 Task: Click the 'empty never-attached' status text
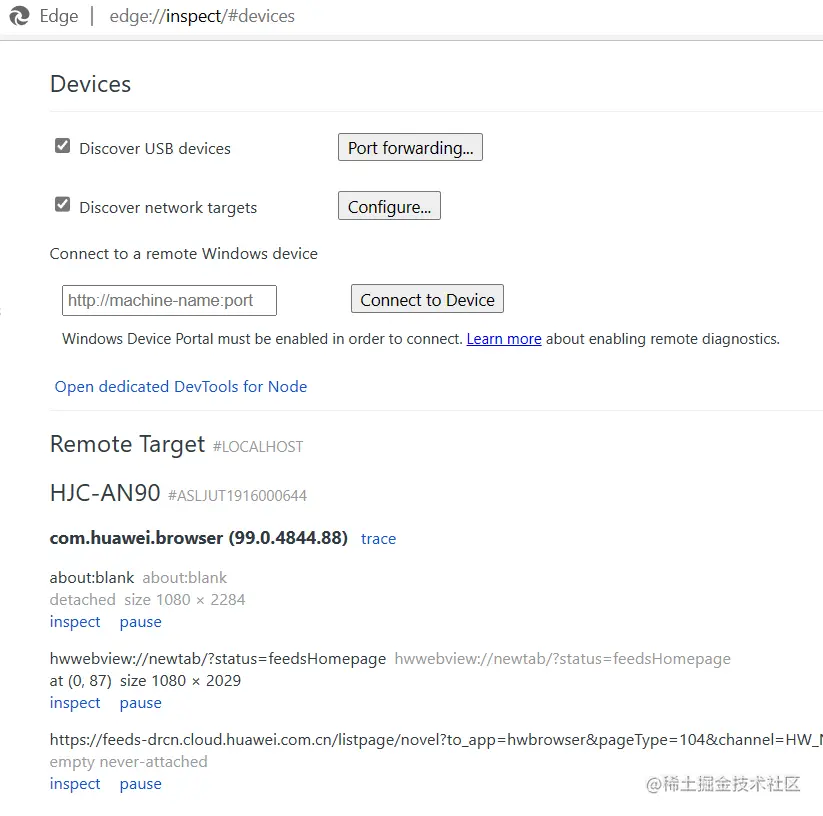pyautogui.click(x=129, y=761)
